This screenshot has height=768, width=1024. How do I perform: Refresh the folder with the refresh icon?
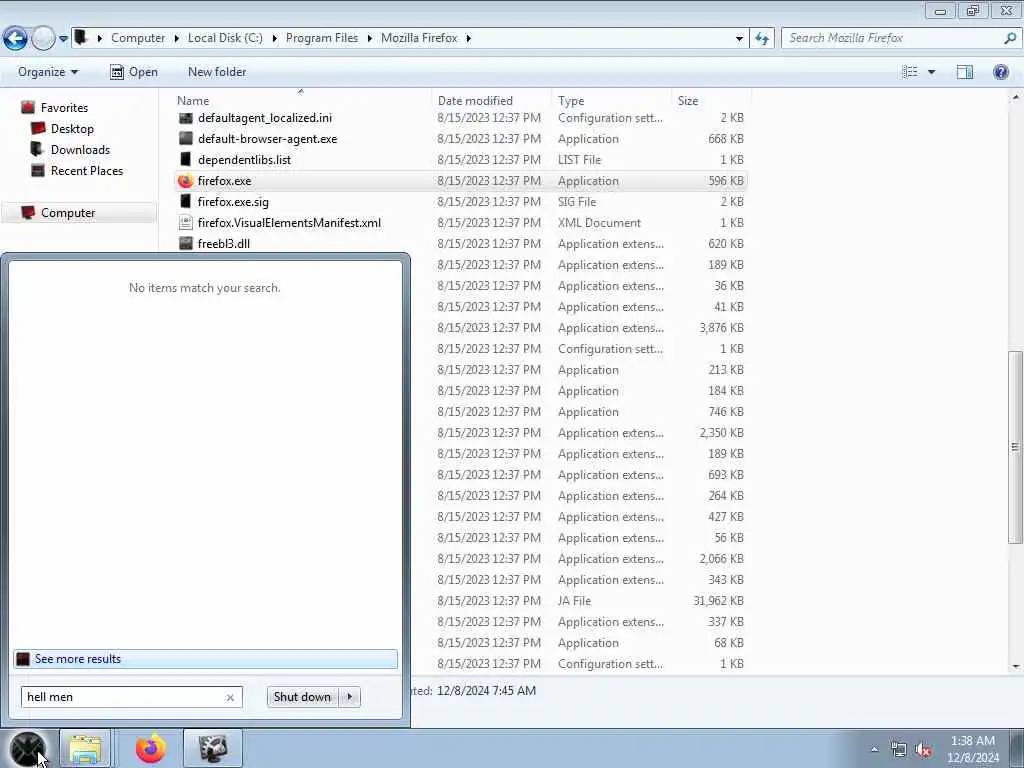click(762, 39)
